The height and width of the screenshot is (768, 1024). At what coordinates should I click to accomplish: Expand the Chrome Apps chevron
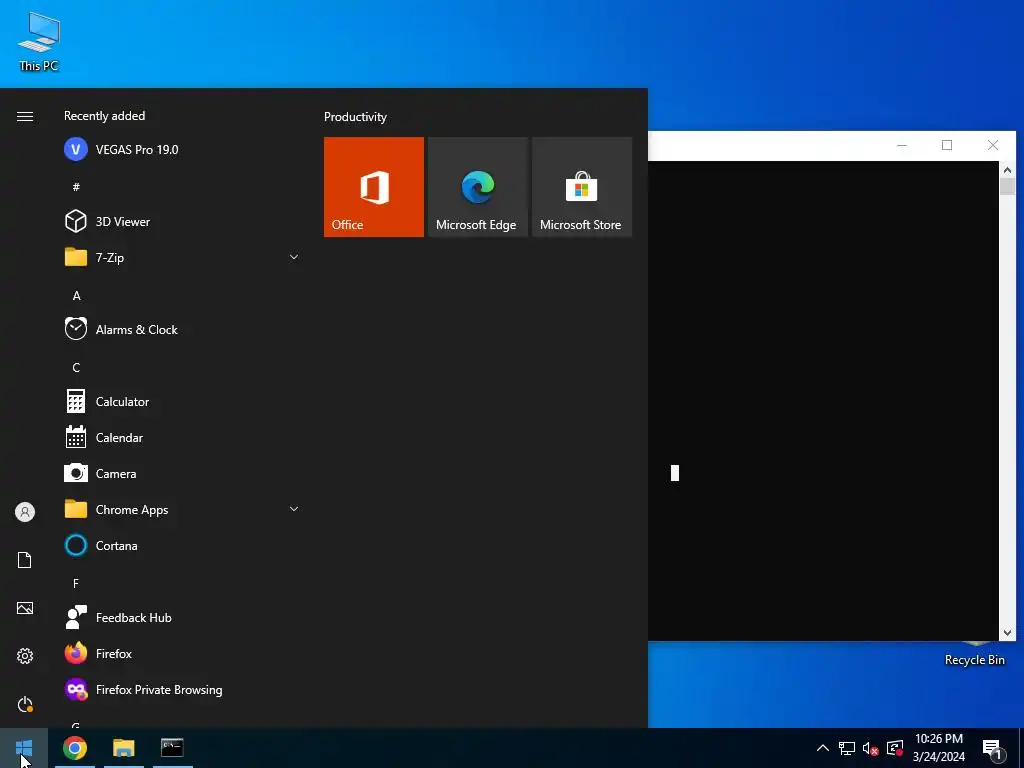tap(294, 509)
